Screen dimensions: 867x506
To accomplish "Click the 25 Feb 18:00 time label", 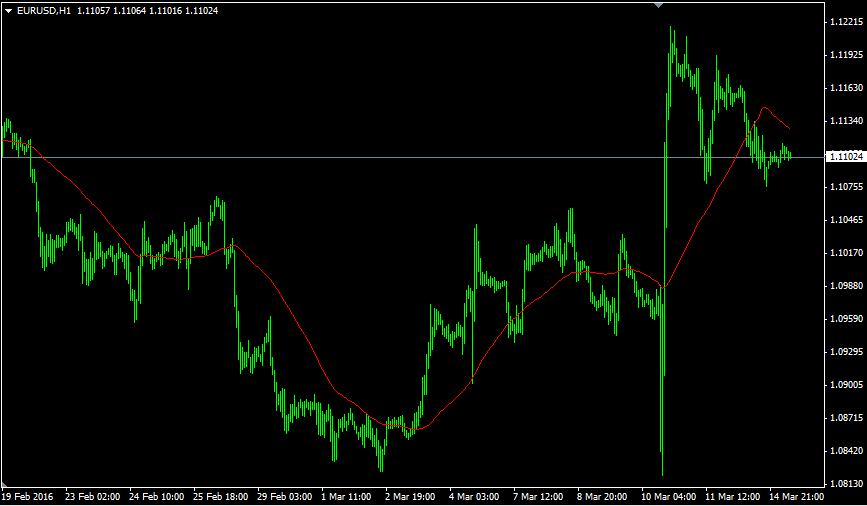I will coord(221,497).
